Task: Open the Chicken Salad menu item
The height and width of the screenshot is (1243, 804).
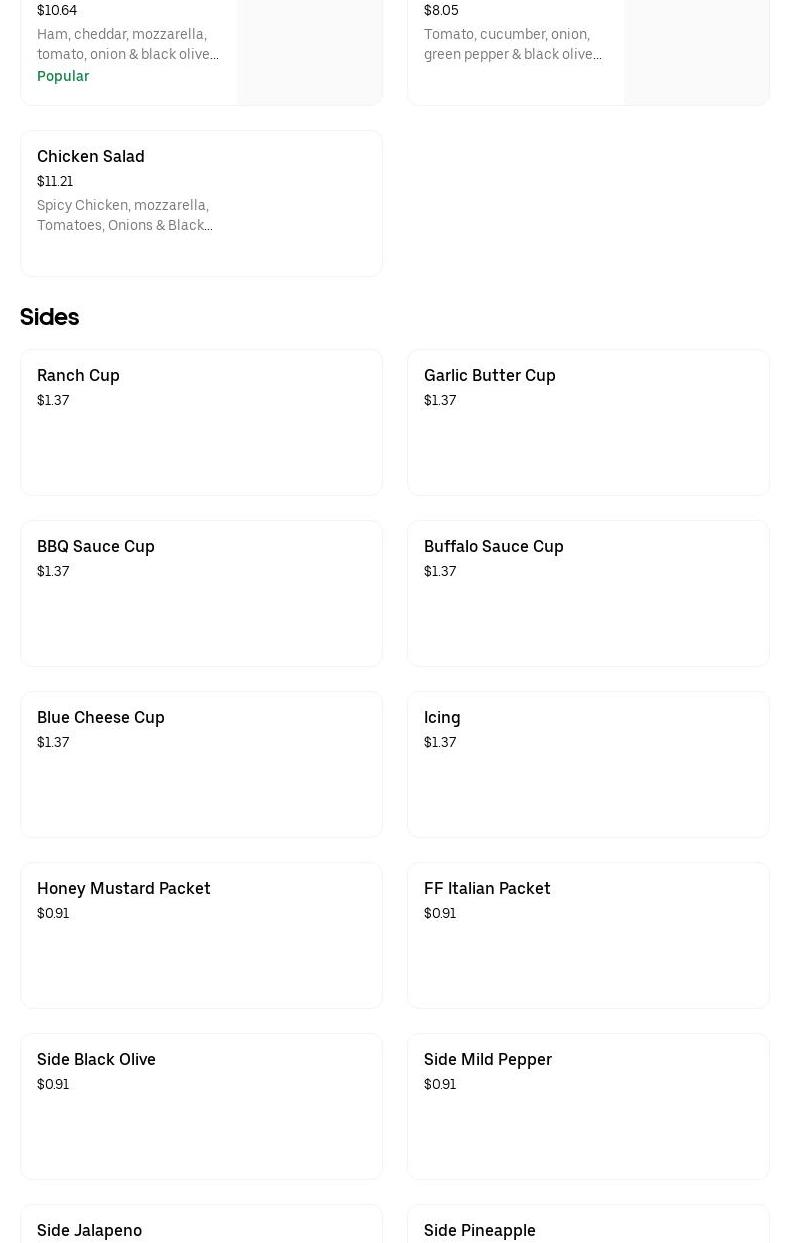Action: coord(201,203)
